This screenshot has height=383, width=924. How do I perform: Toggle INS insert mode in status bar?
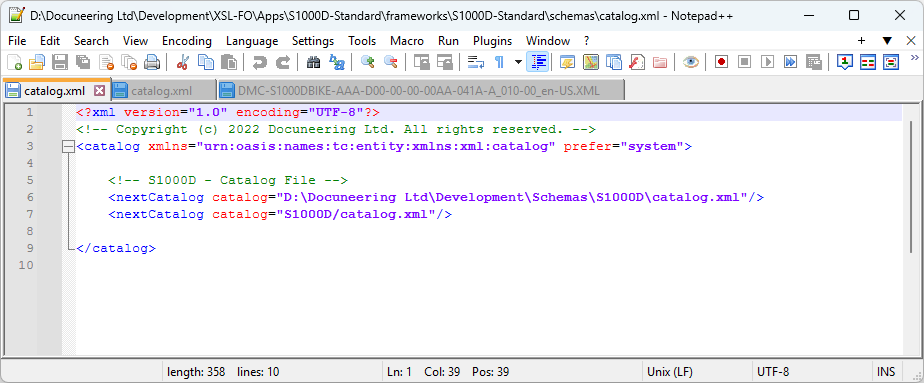886,372
